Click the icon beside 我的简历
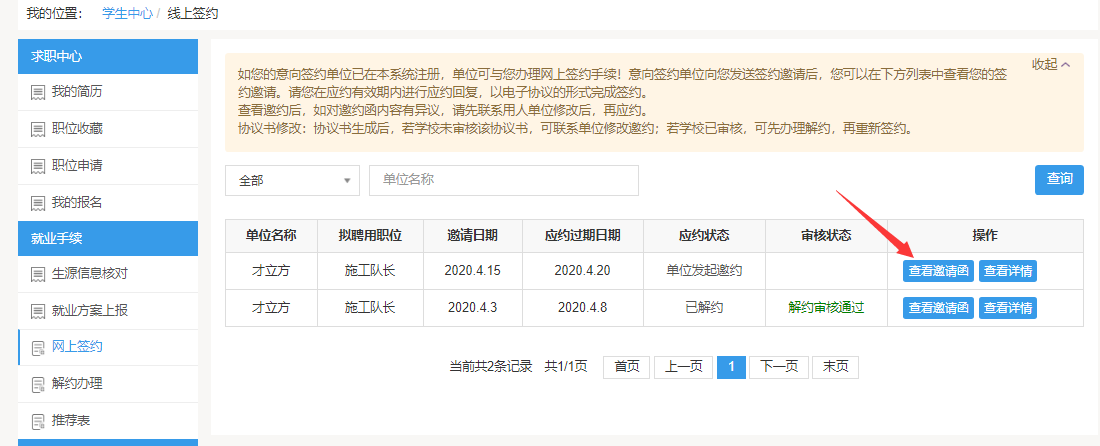Image resolution: width=1100 pixels, height=446 pixels. pos(38,92)
